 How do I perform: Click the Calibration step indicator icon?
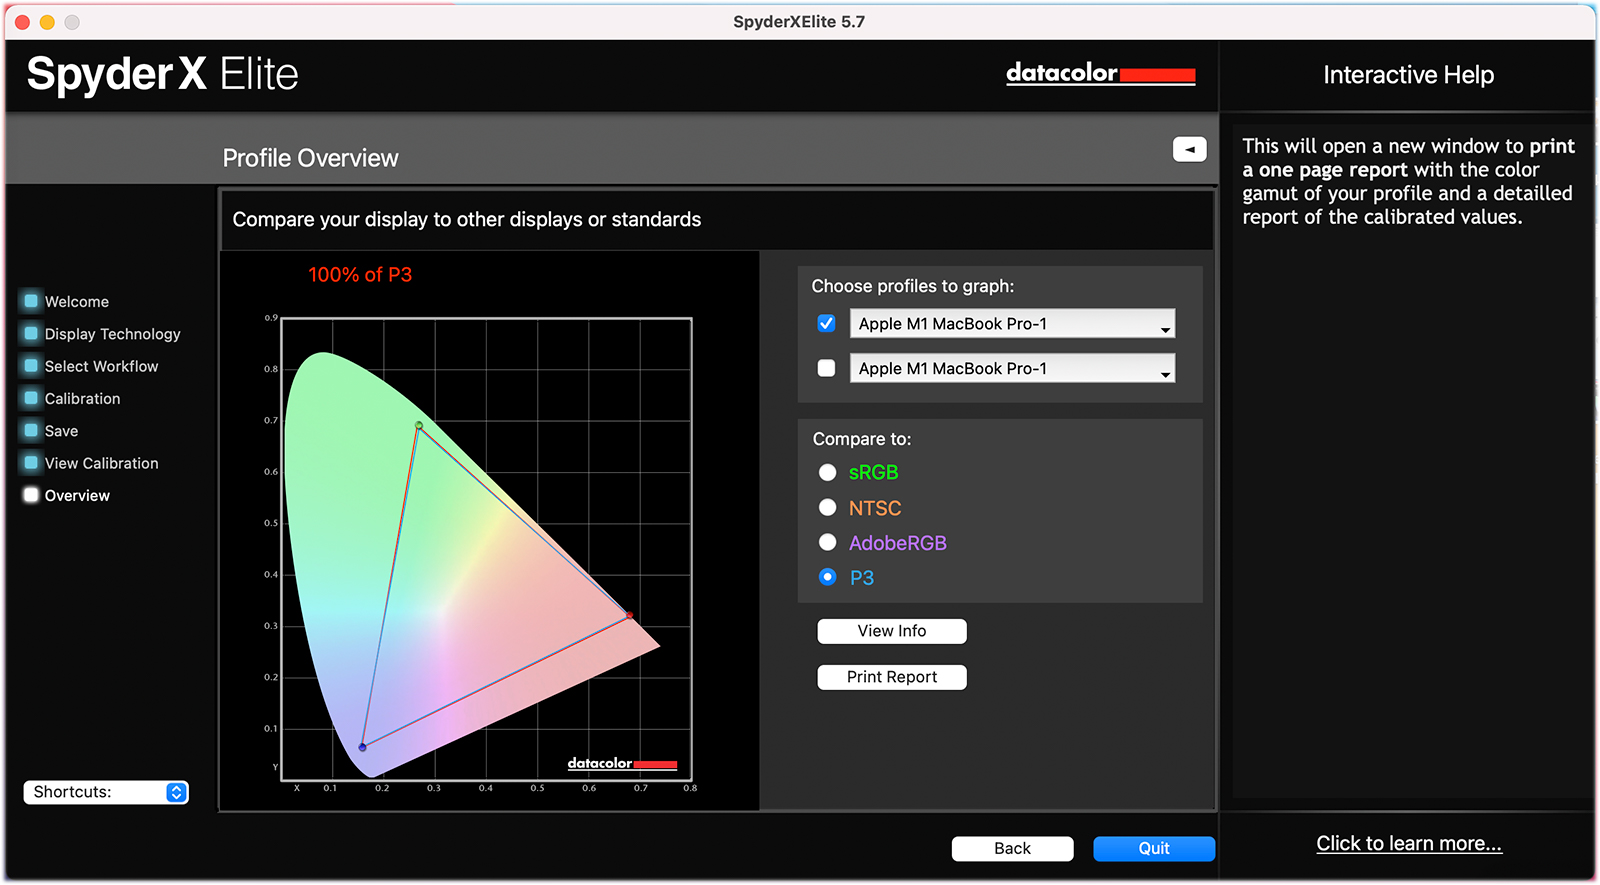(31, 398)
